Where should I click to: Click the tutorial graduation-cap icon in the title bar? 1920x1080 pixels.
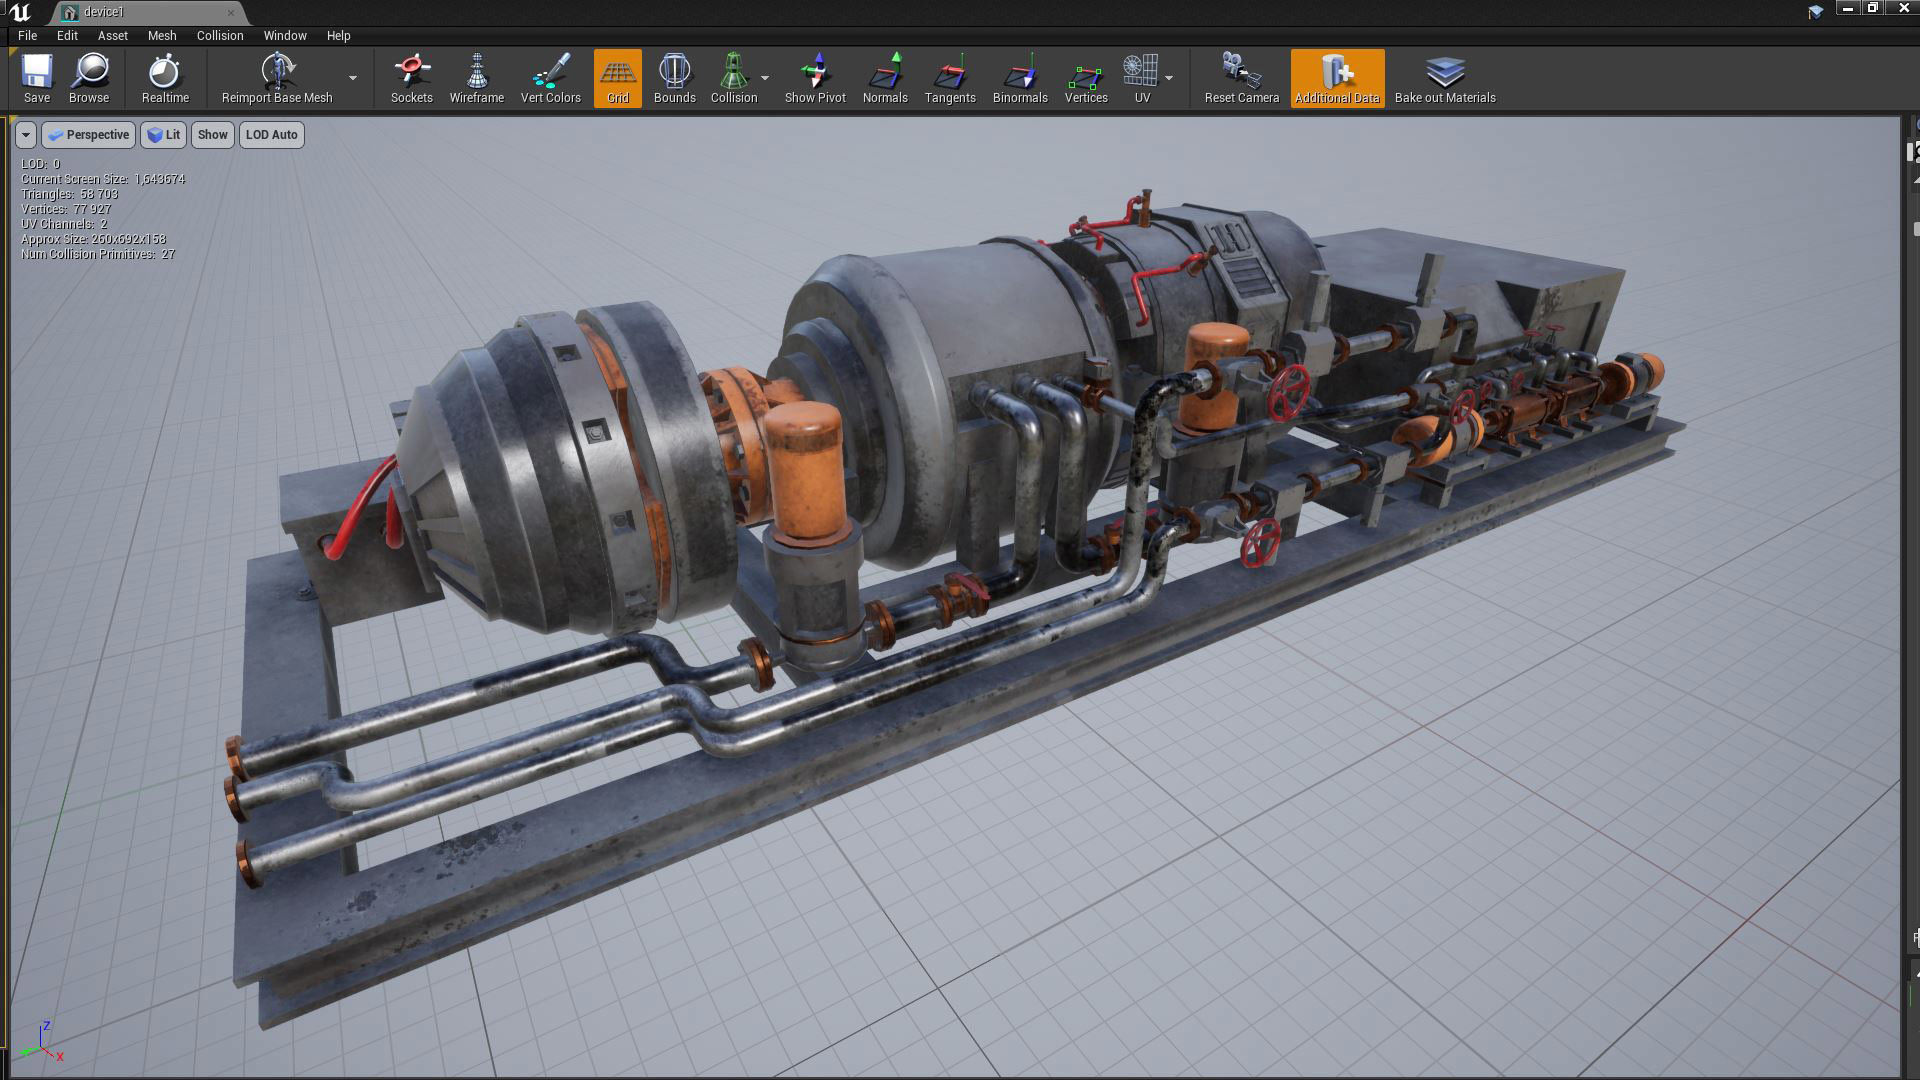pyautogui.click(x=1815, y=12)
